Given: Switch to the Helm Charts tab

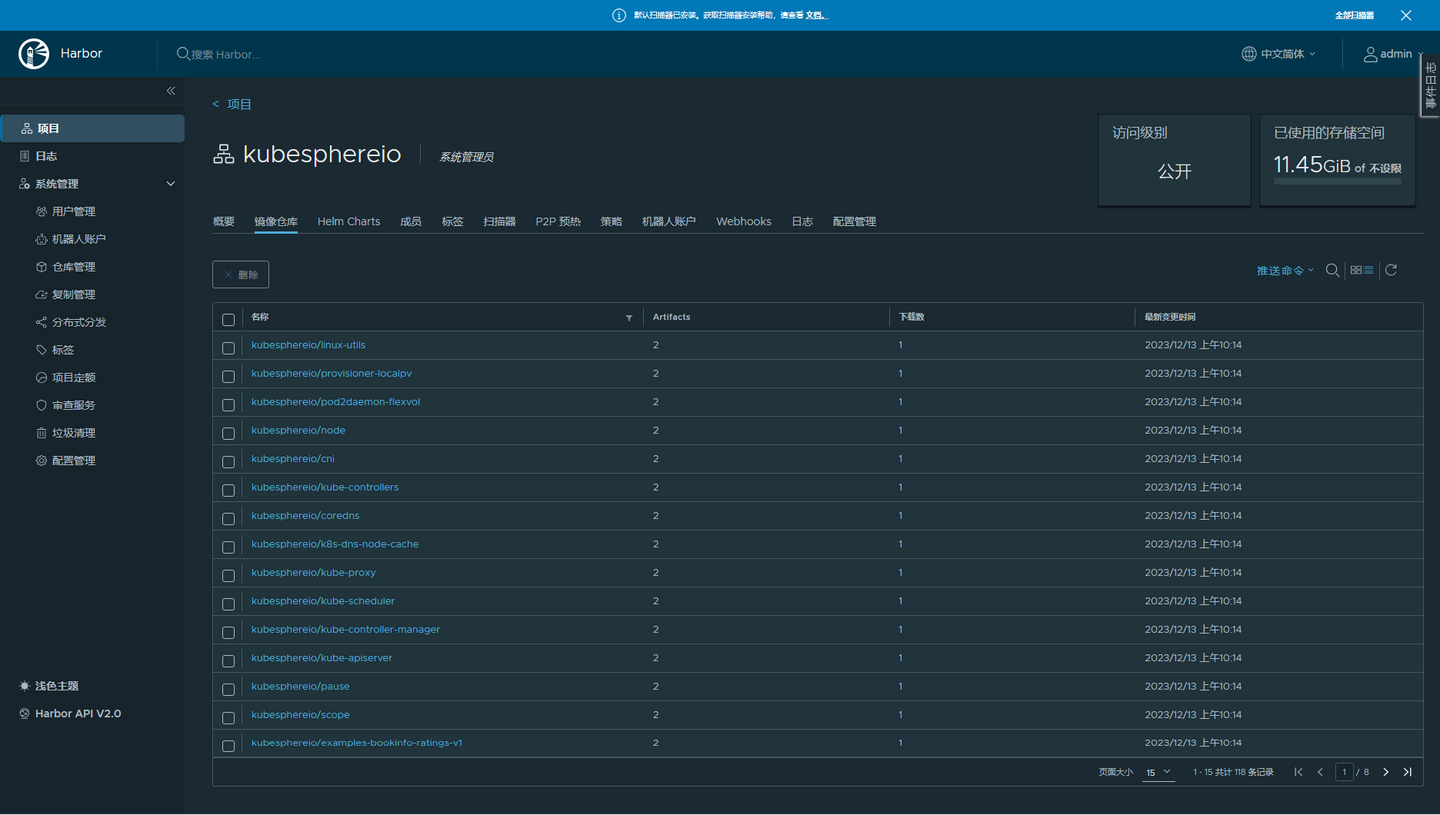Looking at the screenshot, I should 348,221.
